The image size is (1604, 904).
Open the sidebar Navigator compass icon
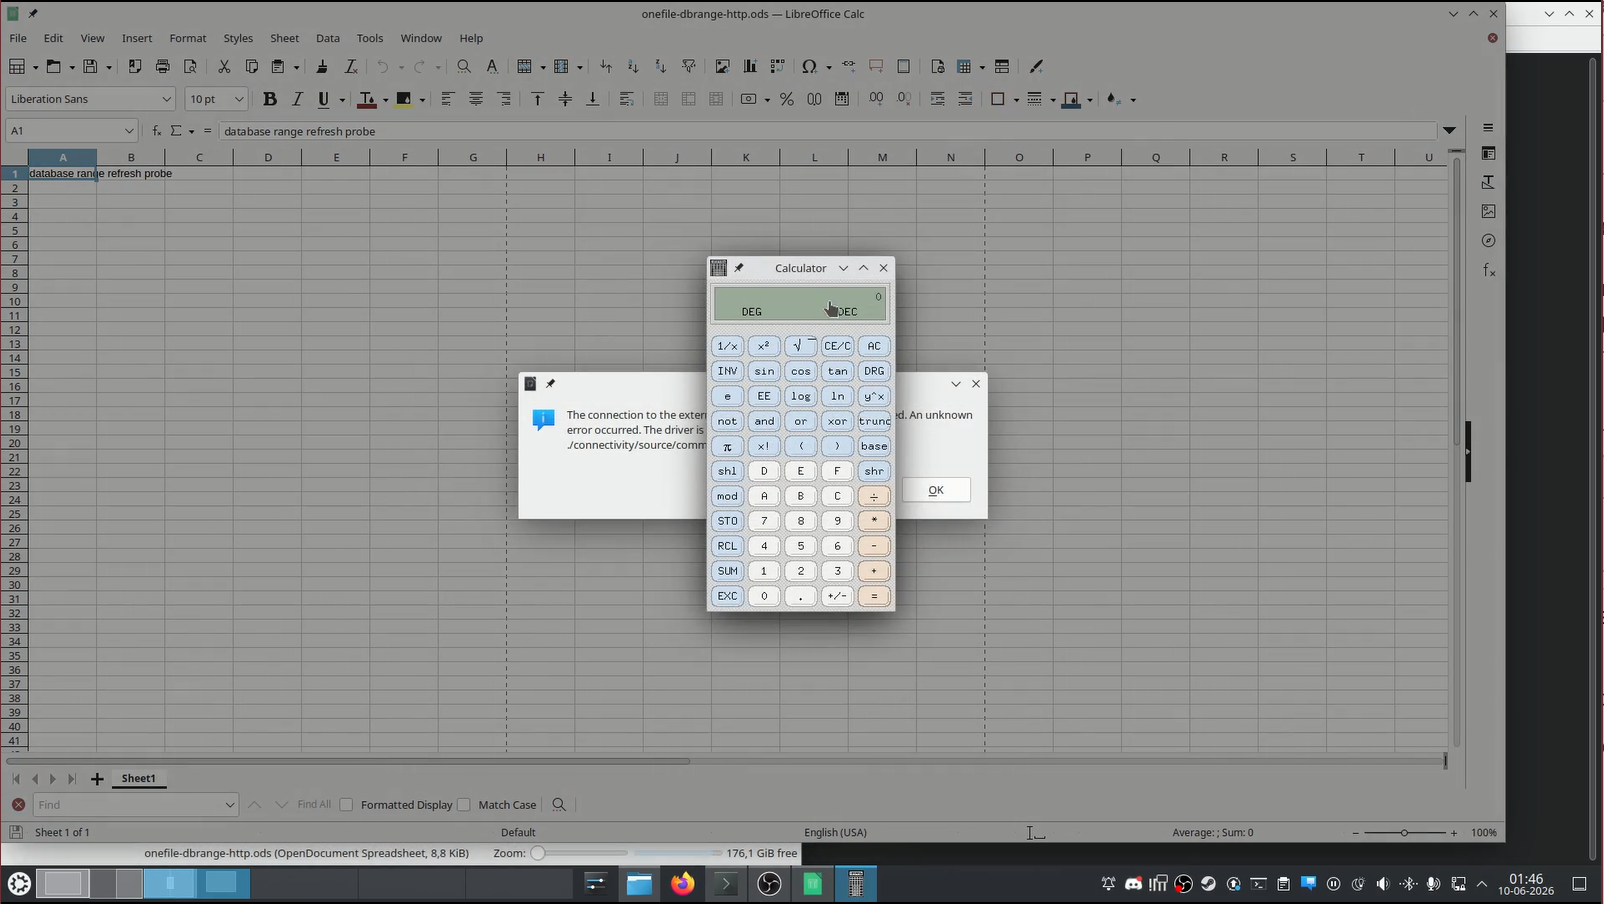point(1489,240)
